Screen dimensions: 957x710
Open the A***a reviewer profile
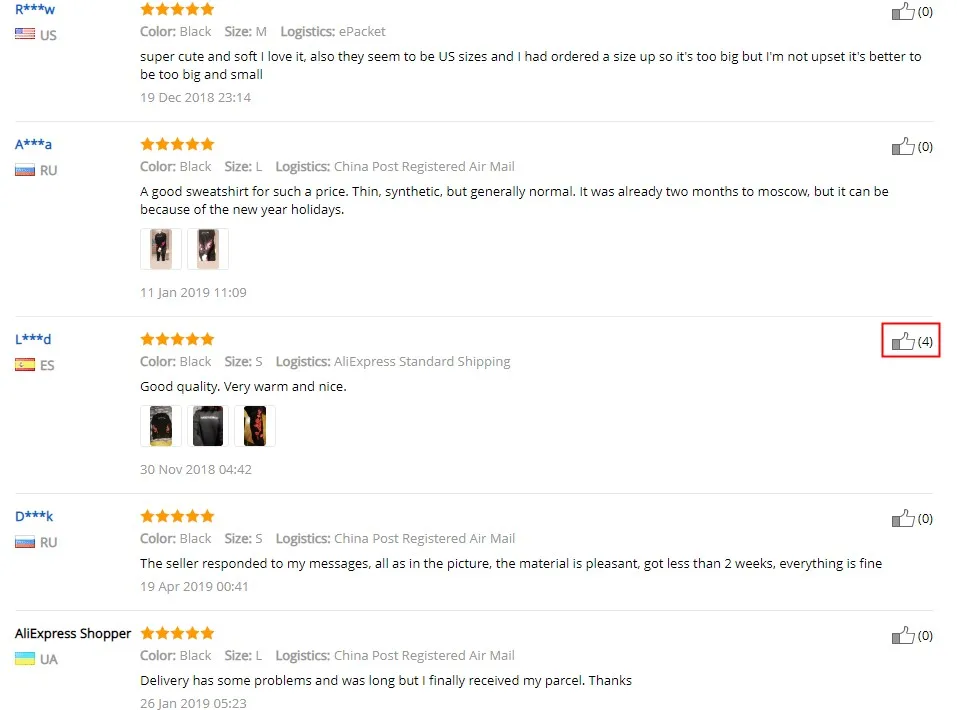(34, 144)
